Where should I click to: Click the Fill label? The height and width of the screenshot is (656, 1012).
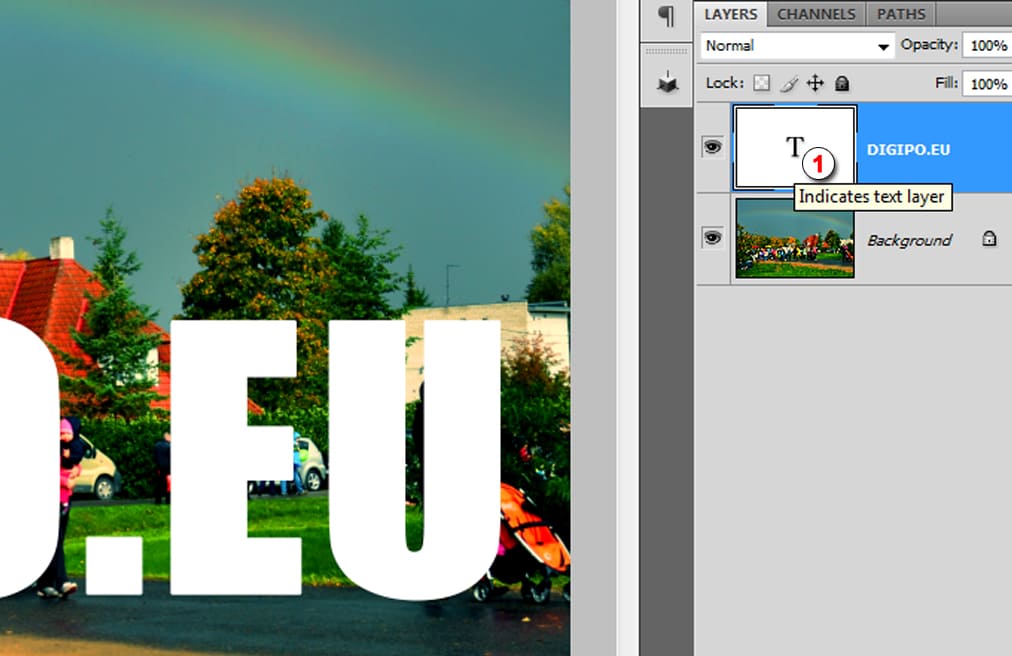pyautogui.click(x=946, y=83)
